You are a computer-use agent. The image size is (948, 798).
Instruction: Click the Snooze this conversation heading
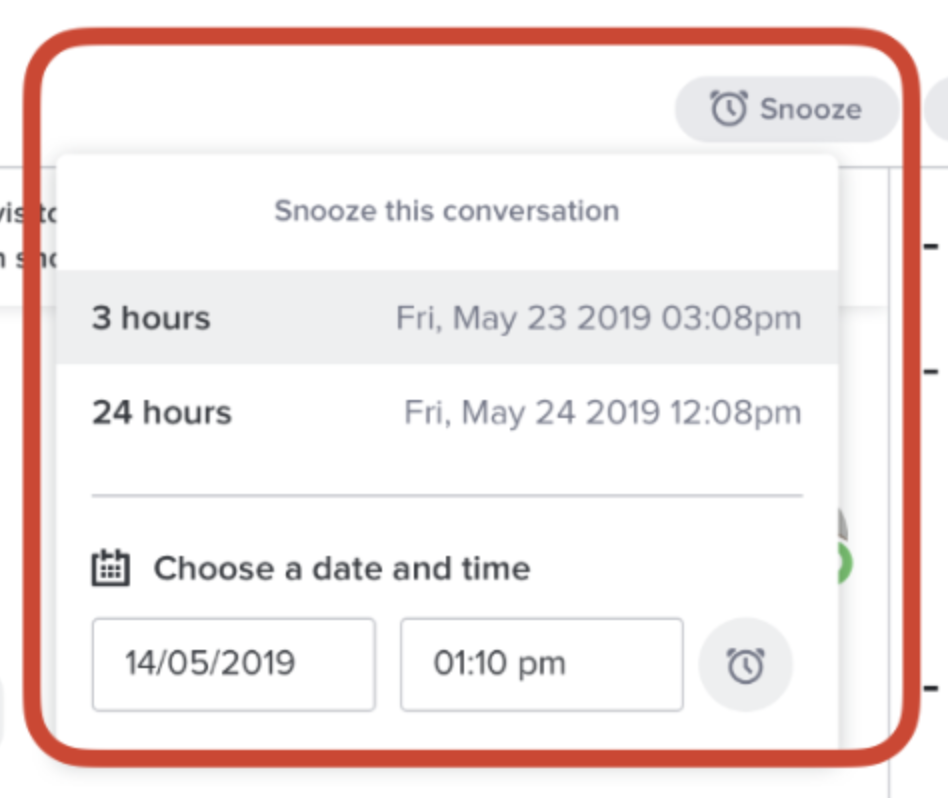coord(447,211)
